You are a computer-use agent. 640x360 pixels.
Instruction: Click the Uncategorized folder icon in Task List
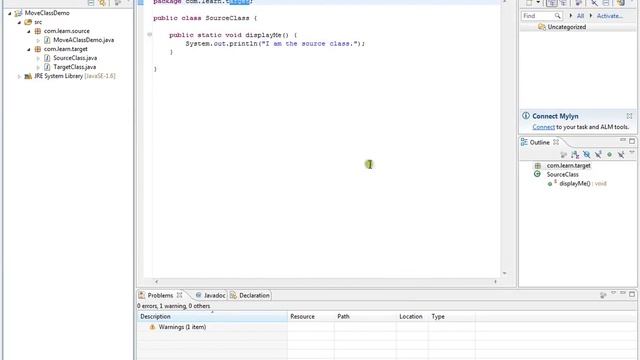click(x=542, y=27)
